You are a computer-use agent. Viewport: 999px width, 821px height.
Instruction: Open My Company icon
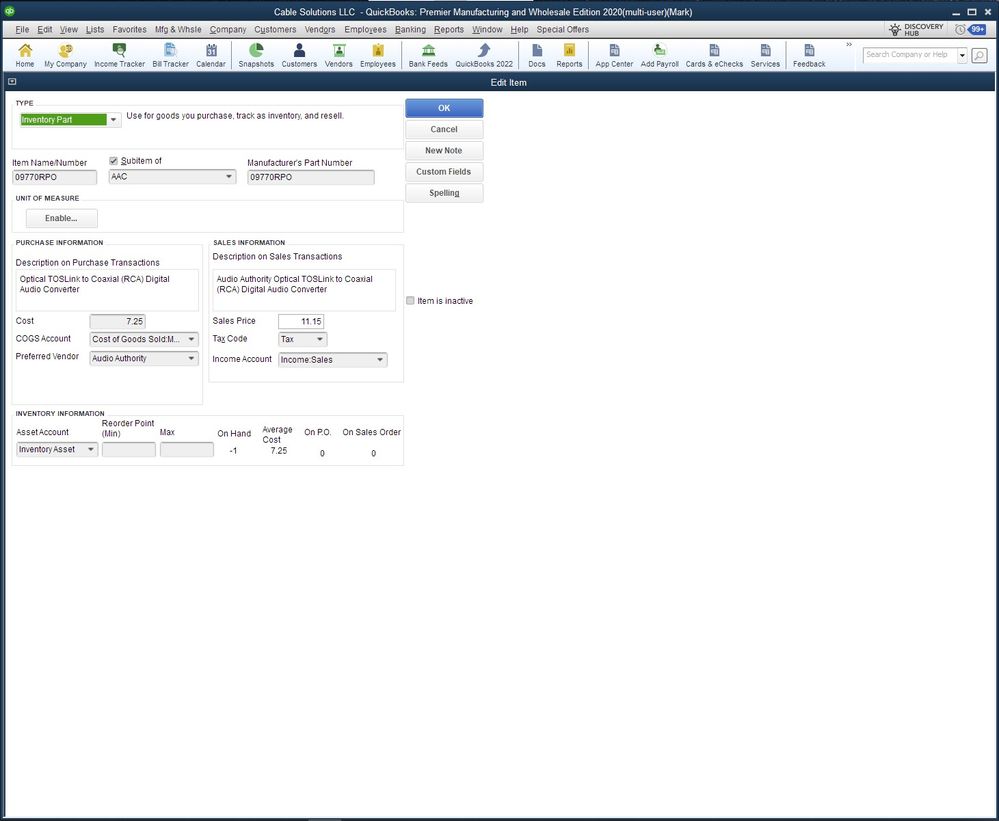(65, 55)
